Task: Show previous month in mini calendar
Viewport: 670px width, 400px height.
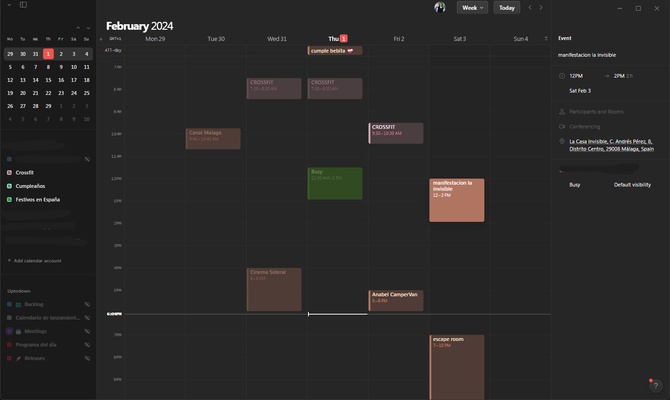Action: (78, 28)
